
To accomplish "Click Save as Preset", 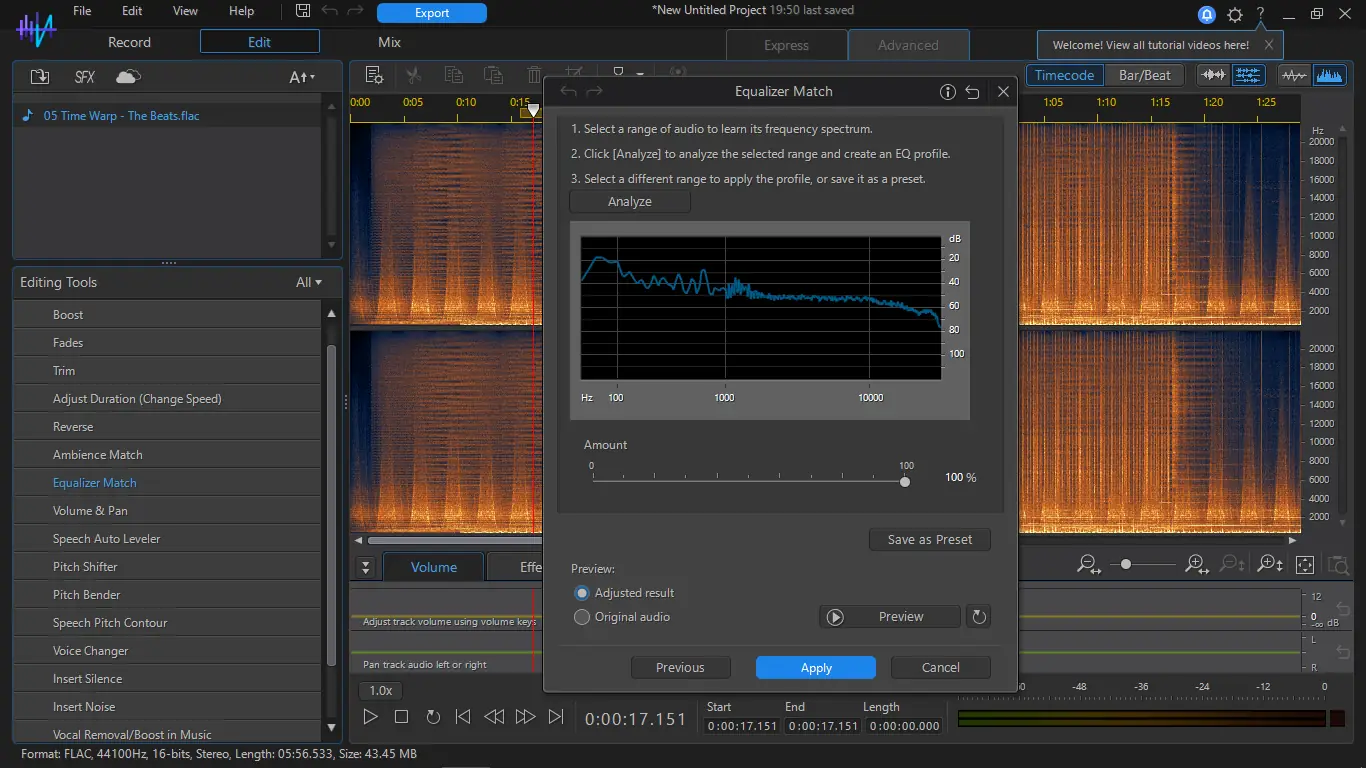I will (930, 540).
